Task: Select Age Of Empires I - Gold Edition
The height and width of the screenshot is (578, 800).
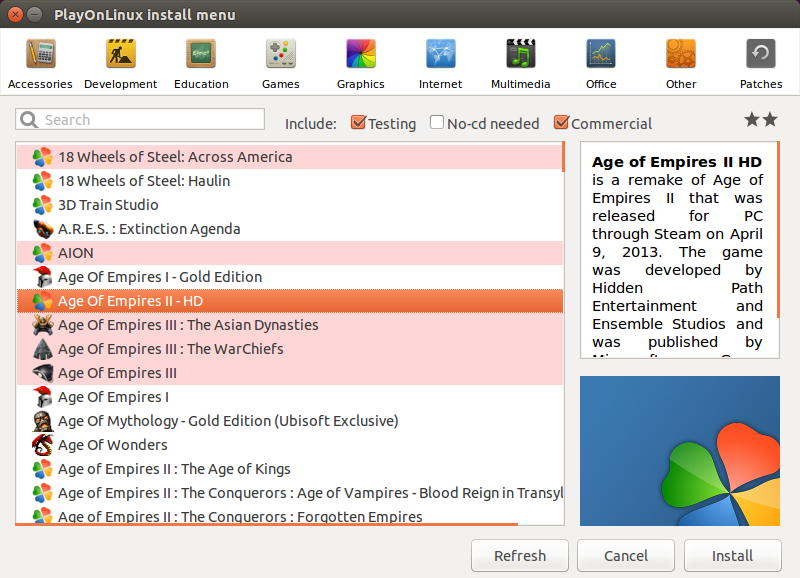Action: (x=290, y=277)
